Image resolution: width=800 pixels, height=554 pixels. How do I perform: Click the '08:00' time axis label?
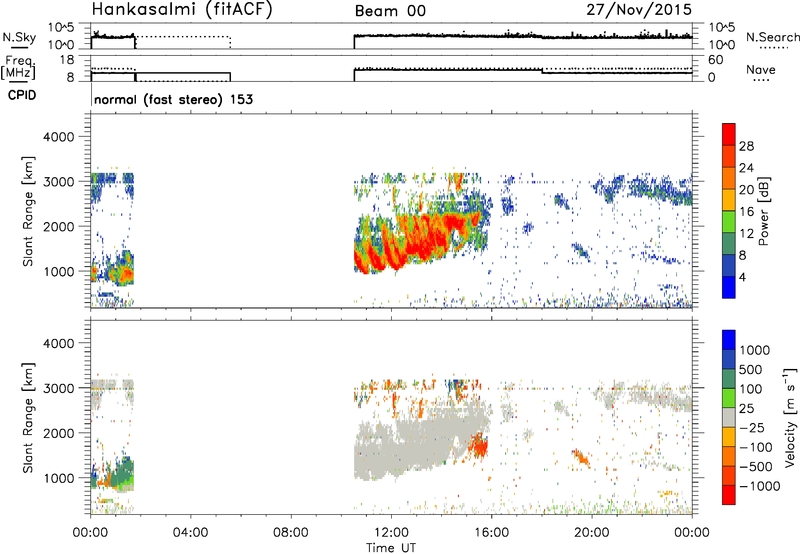[291, 532]
